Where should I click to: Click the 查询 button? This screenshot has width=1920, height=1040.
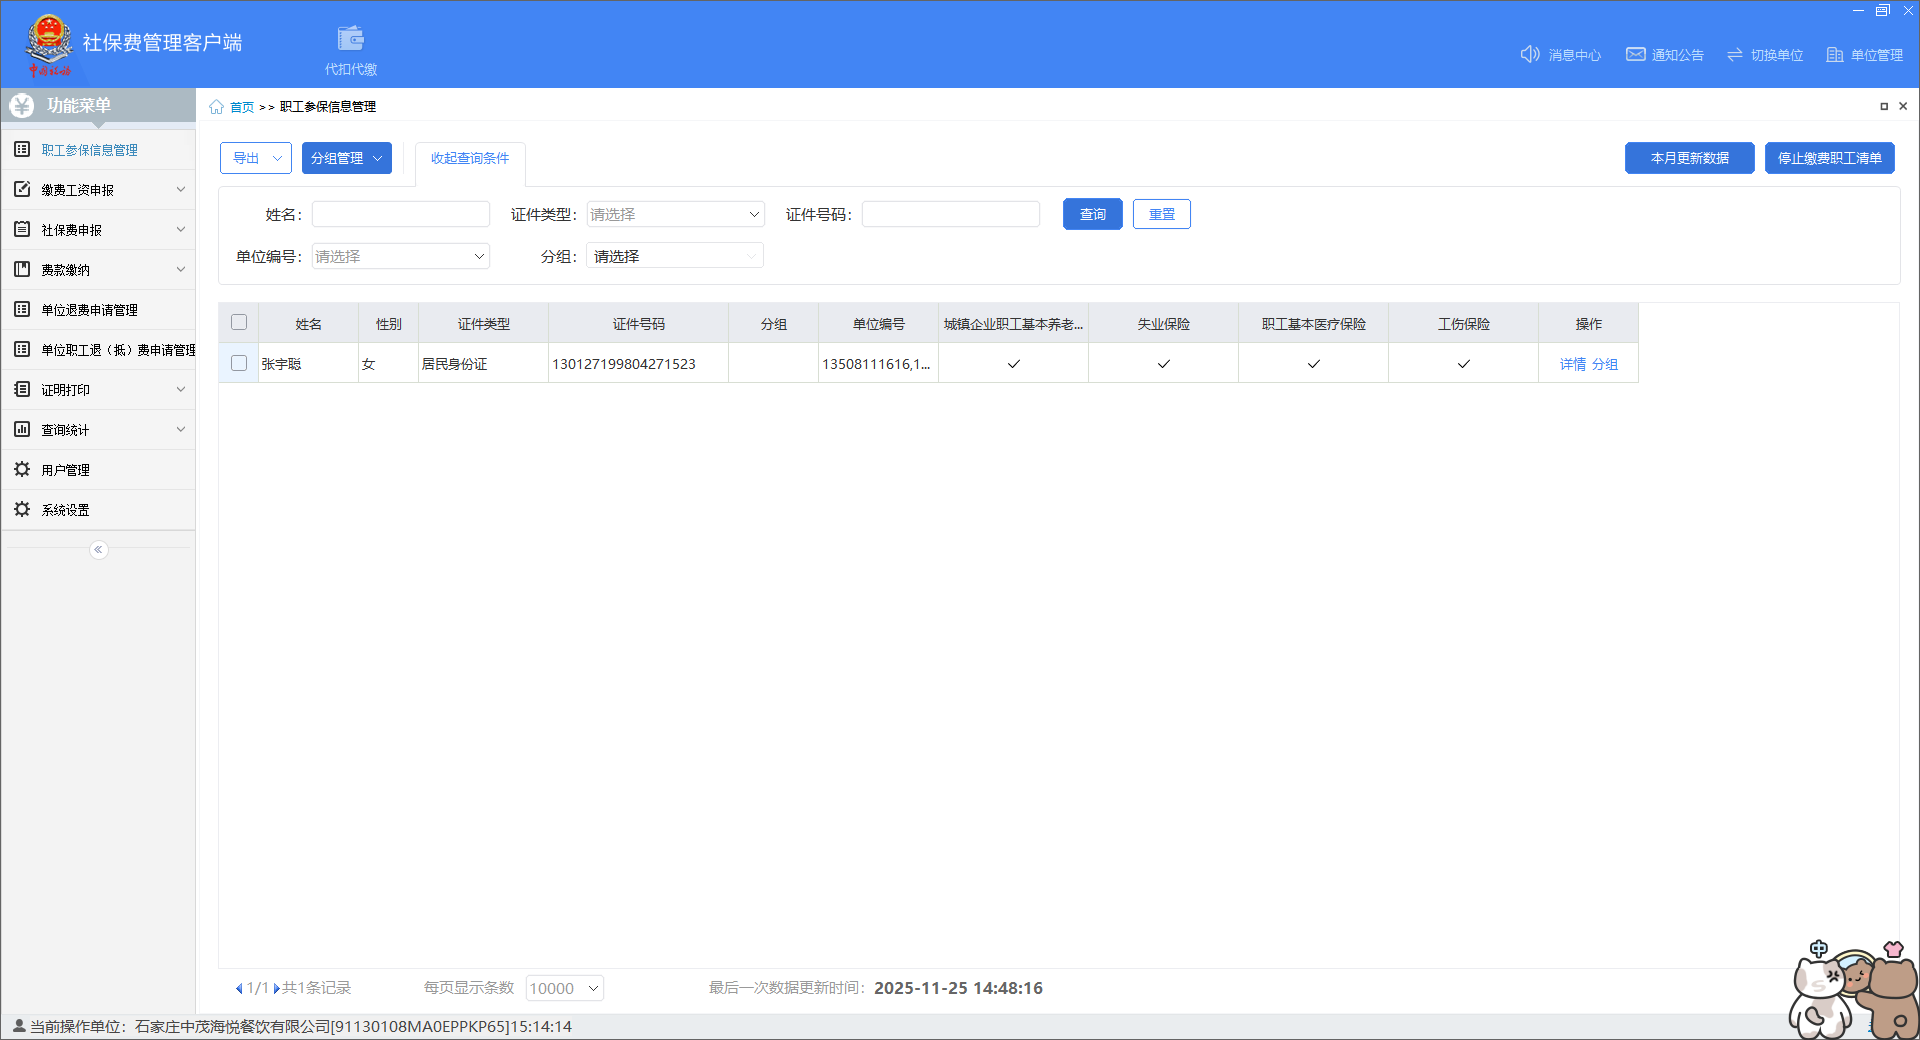(1092, 215)
